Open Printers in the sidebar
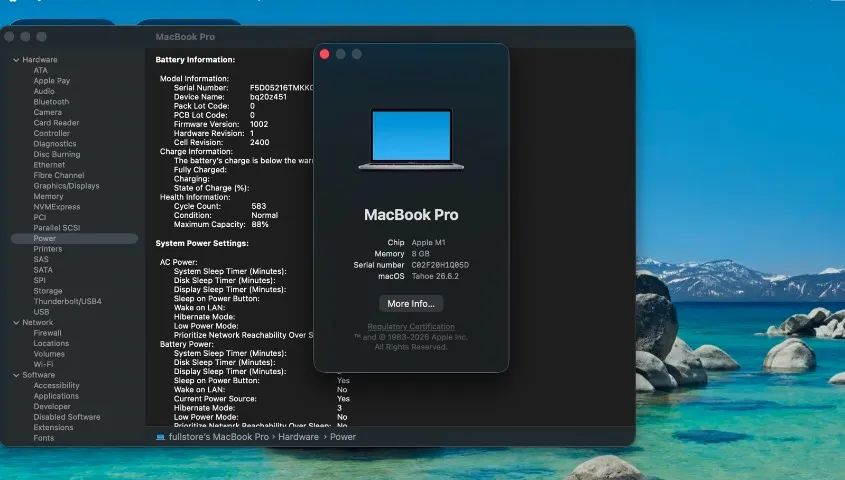The width and height of the screenshot is (845, 480). point(47,249)
